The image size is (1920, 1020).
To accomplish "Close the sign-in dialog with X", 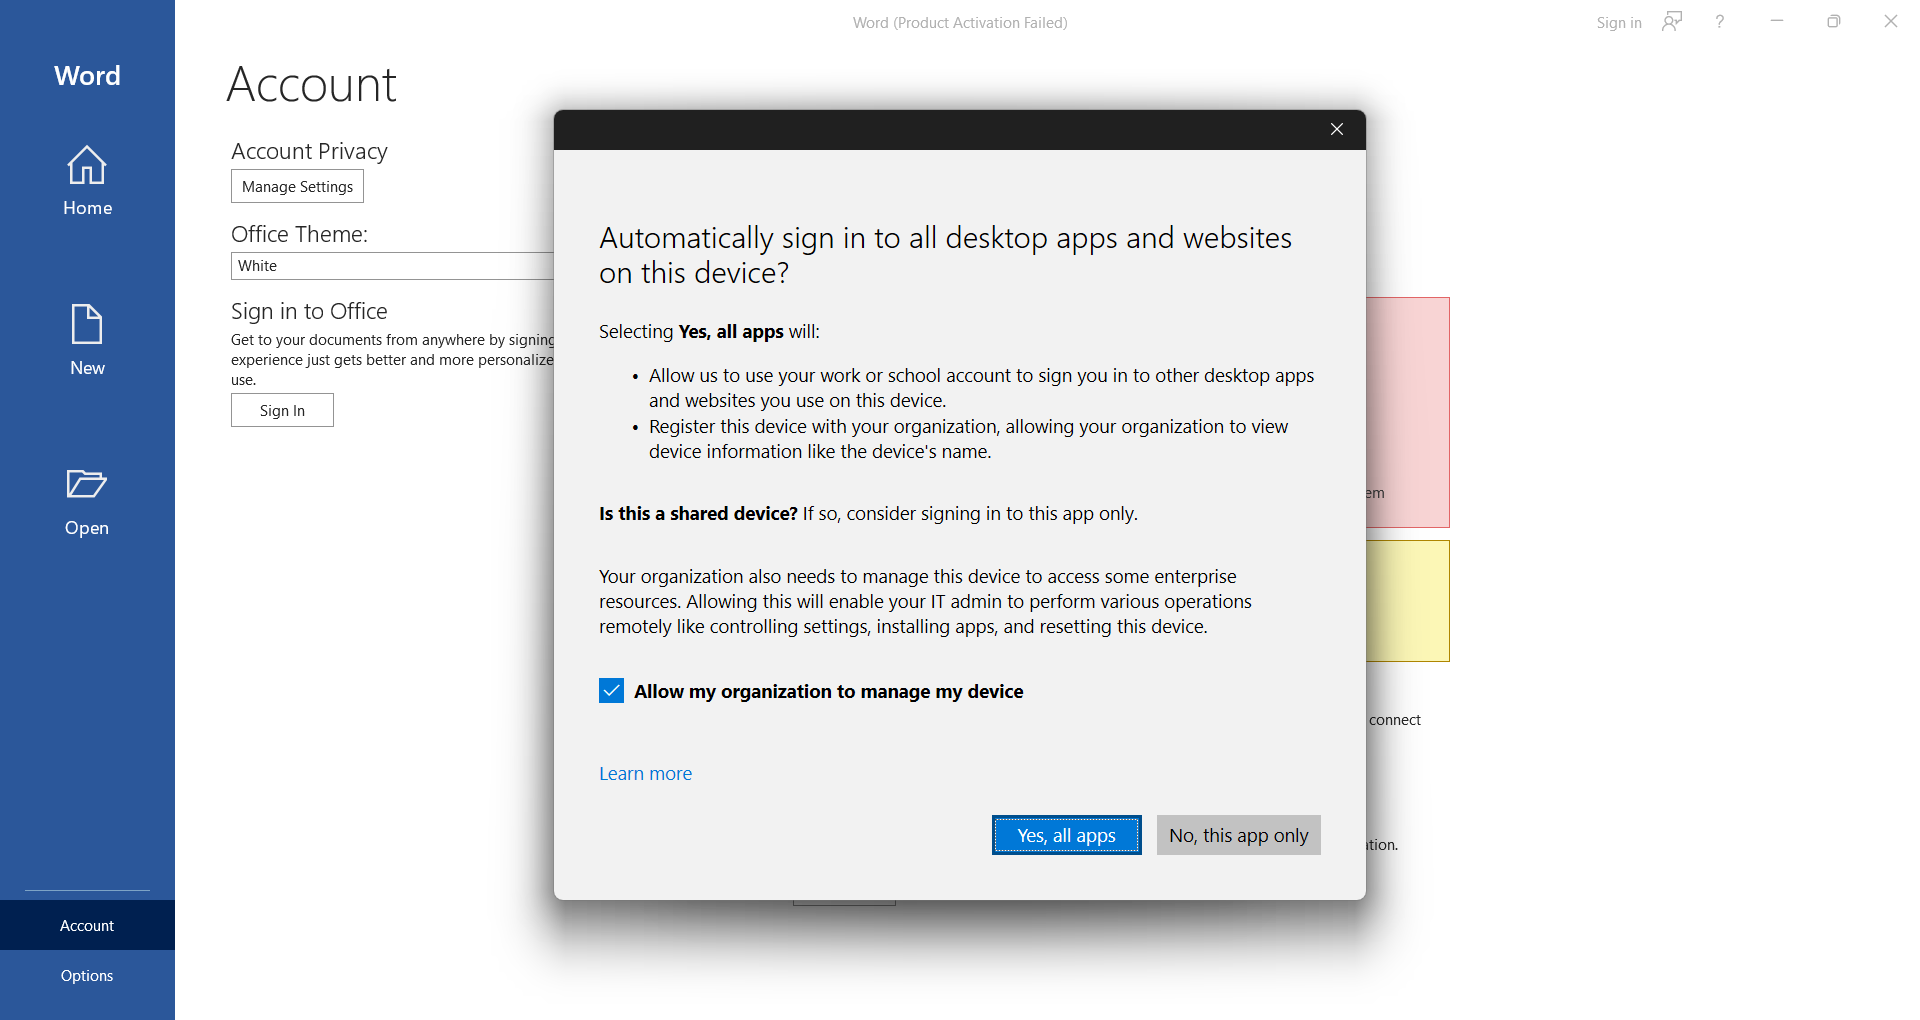I will click(1337, 130).
